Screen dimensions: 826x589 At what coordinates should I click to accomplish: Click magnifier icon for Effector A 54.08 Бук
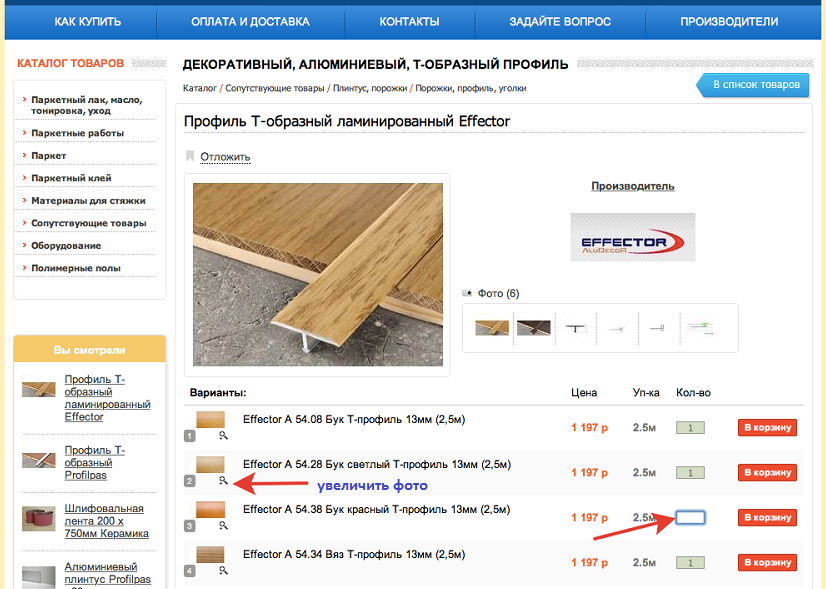click(x=223, y=436)
